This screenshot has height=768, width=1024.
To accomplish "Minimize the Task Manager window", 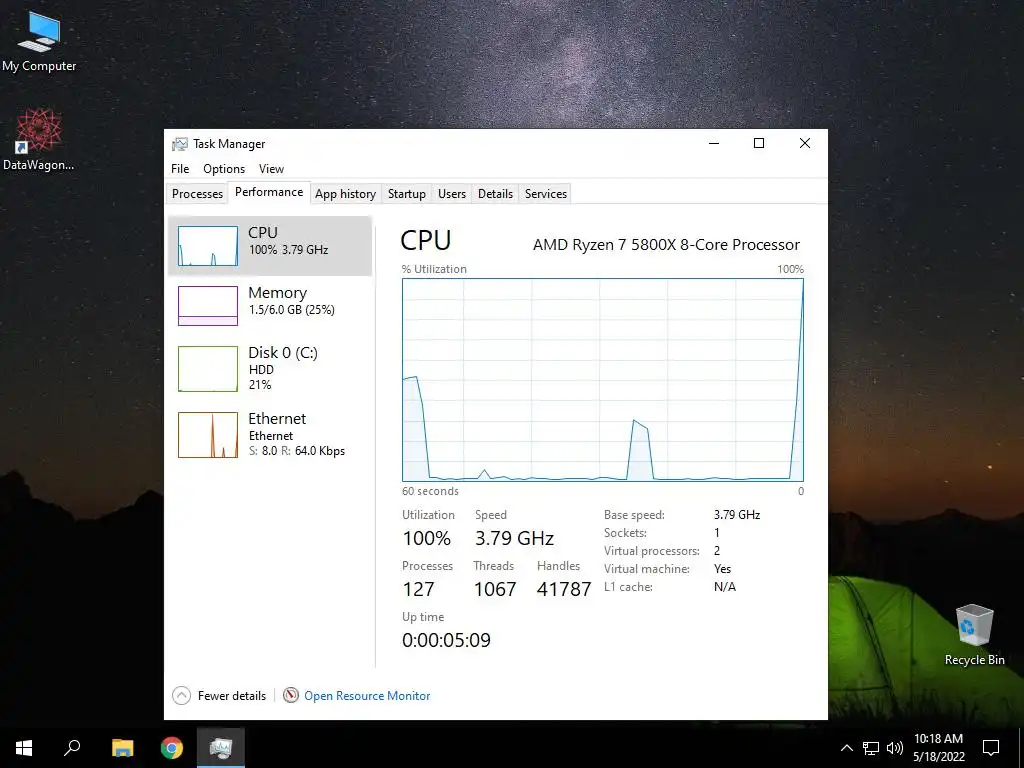I will point(714,143).
